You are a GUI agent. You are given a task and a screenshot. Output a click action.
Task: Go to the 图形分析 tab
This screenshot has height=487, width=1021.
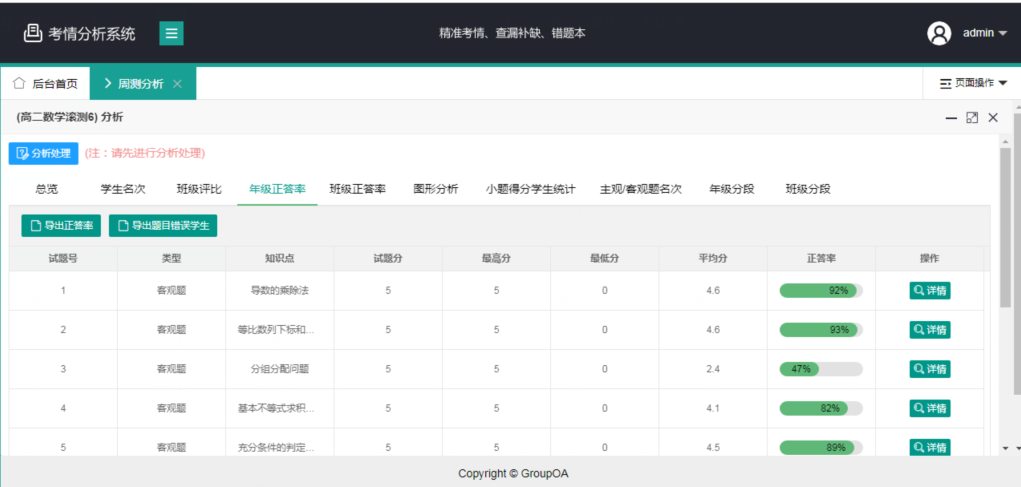click(x=436, y=189)
